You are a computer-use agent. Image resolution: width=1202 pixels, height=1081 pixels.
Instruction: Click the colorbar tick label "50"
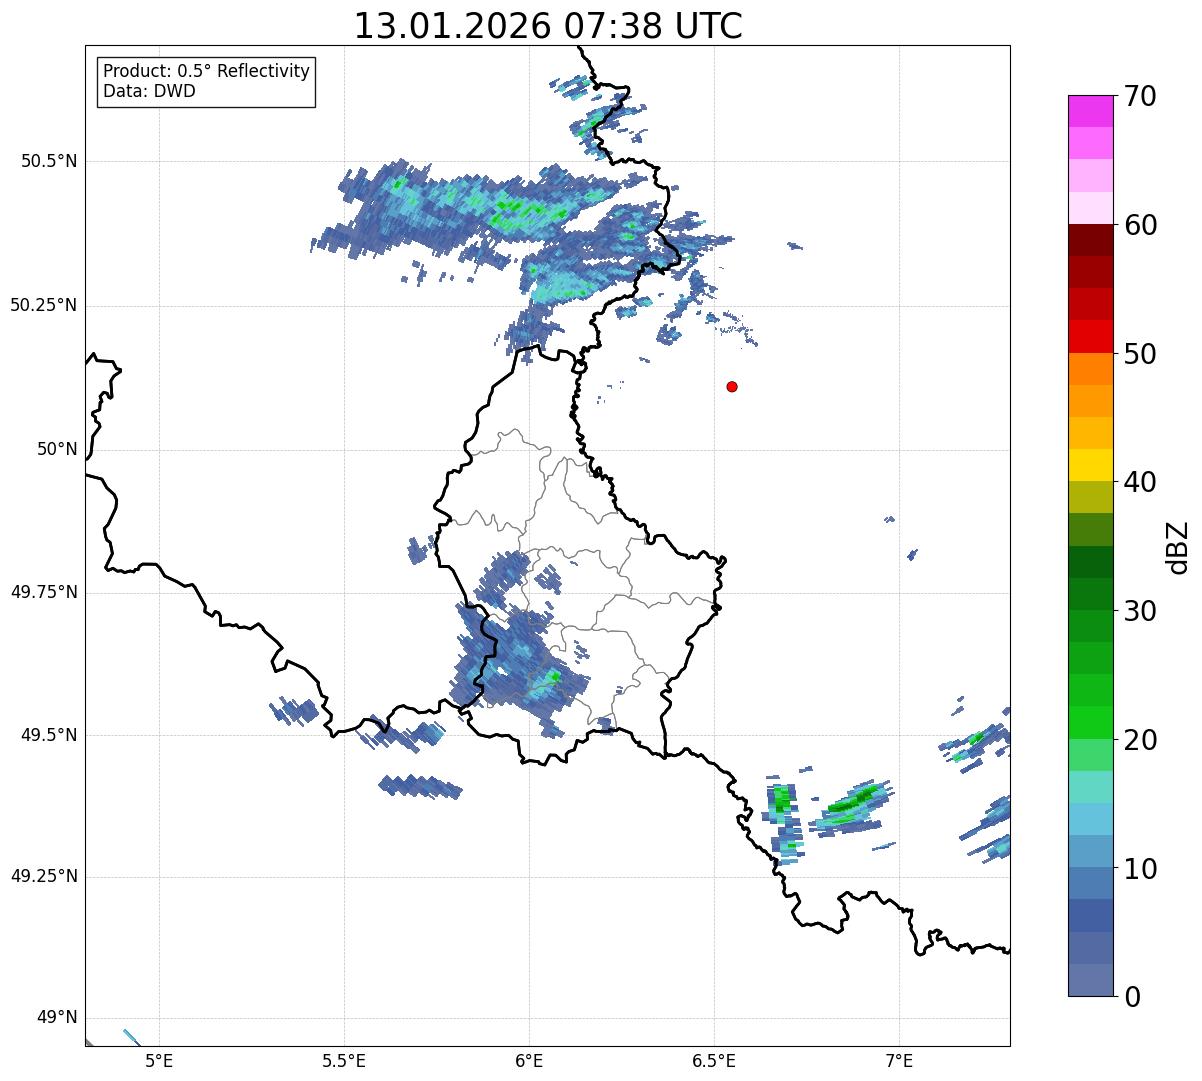pyautogui.click(x=1140, y=354)
